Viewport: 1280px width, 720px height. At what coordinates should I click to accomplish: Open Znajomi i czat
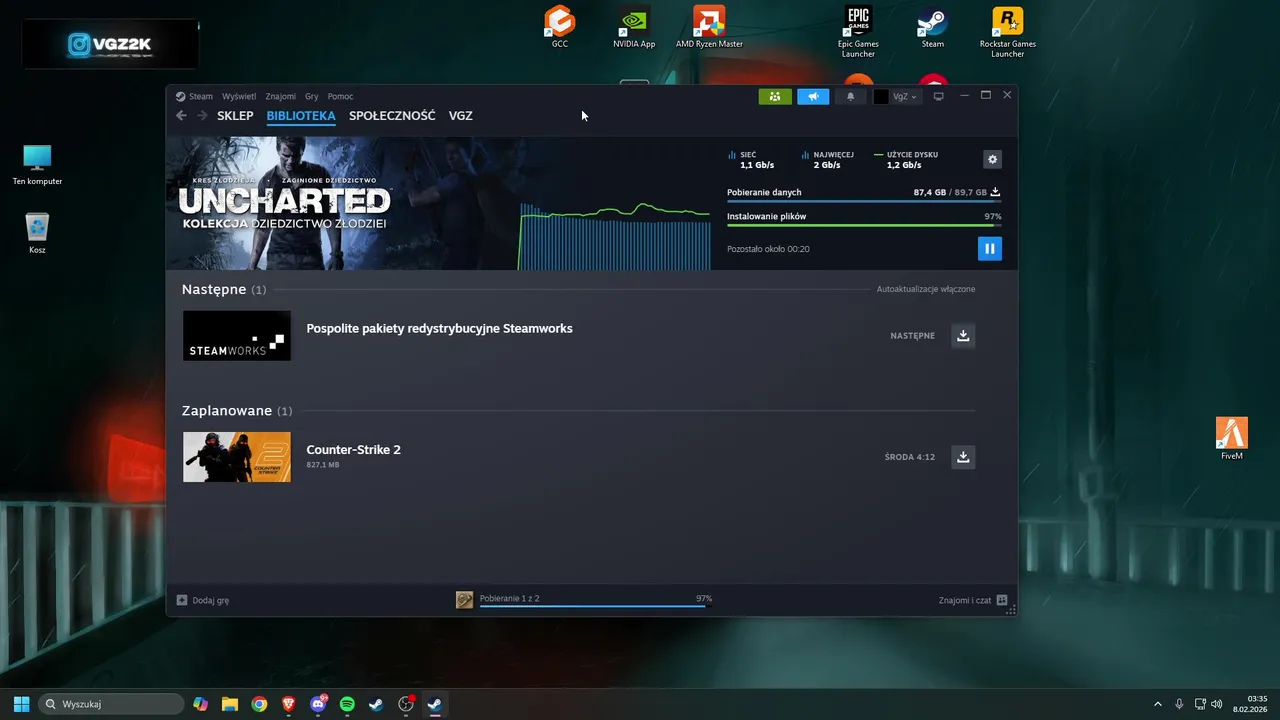click(973, 600)
